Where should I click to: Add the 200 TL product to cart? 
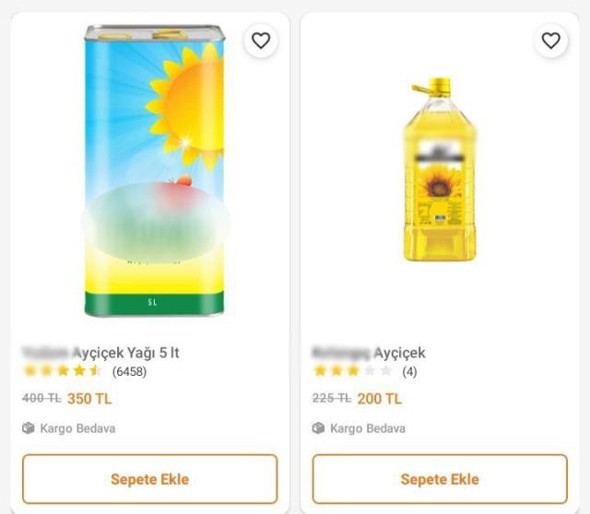[x=440, y=479]
